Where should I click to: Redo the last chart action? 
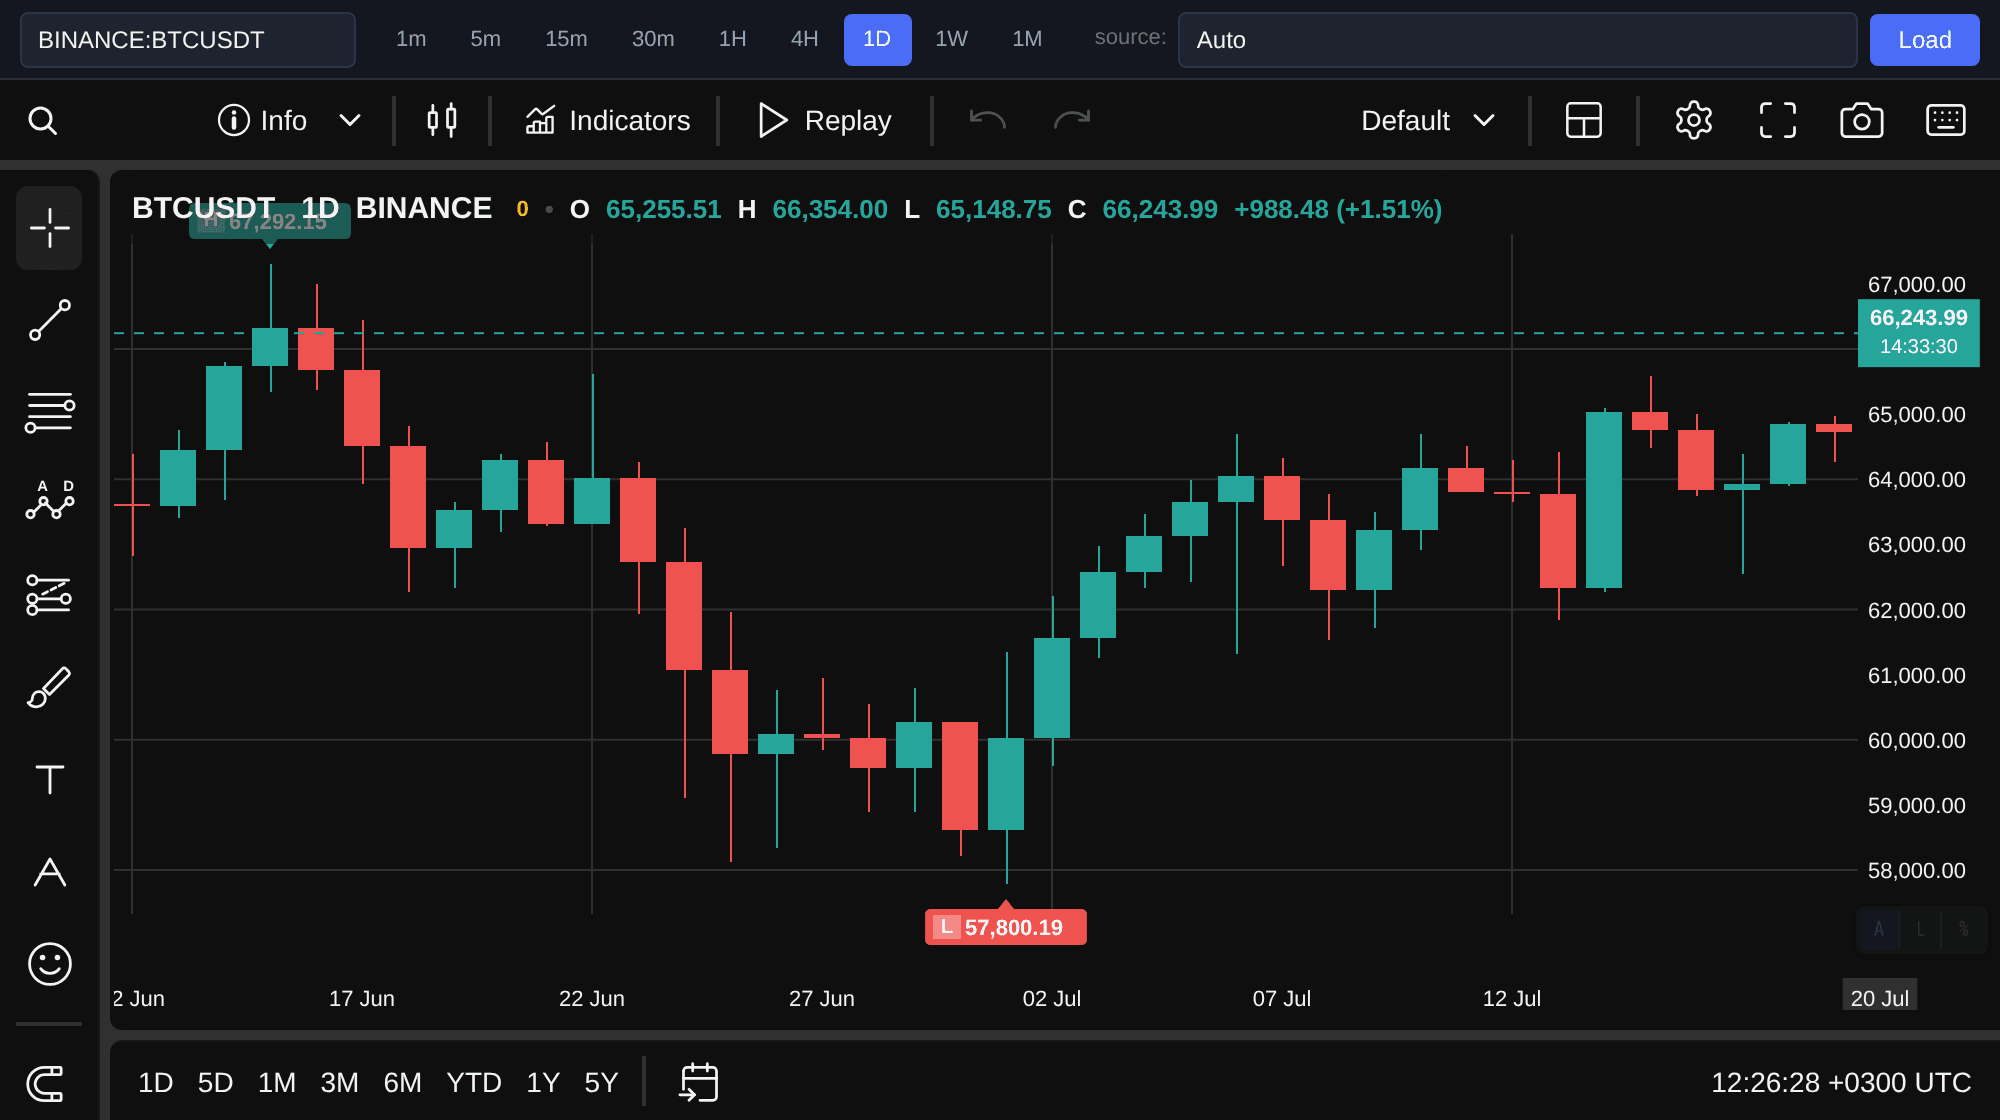[x=1072, y=121]
